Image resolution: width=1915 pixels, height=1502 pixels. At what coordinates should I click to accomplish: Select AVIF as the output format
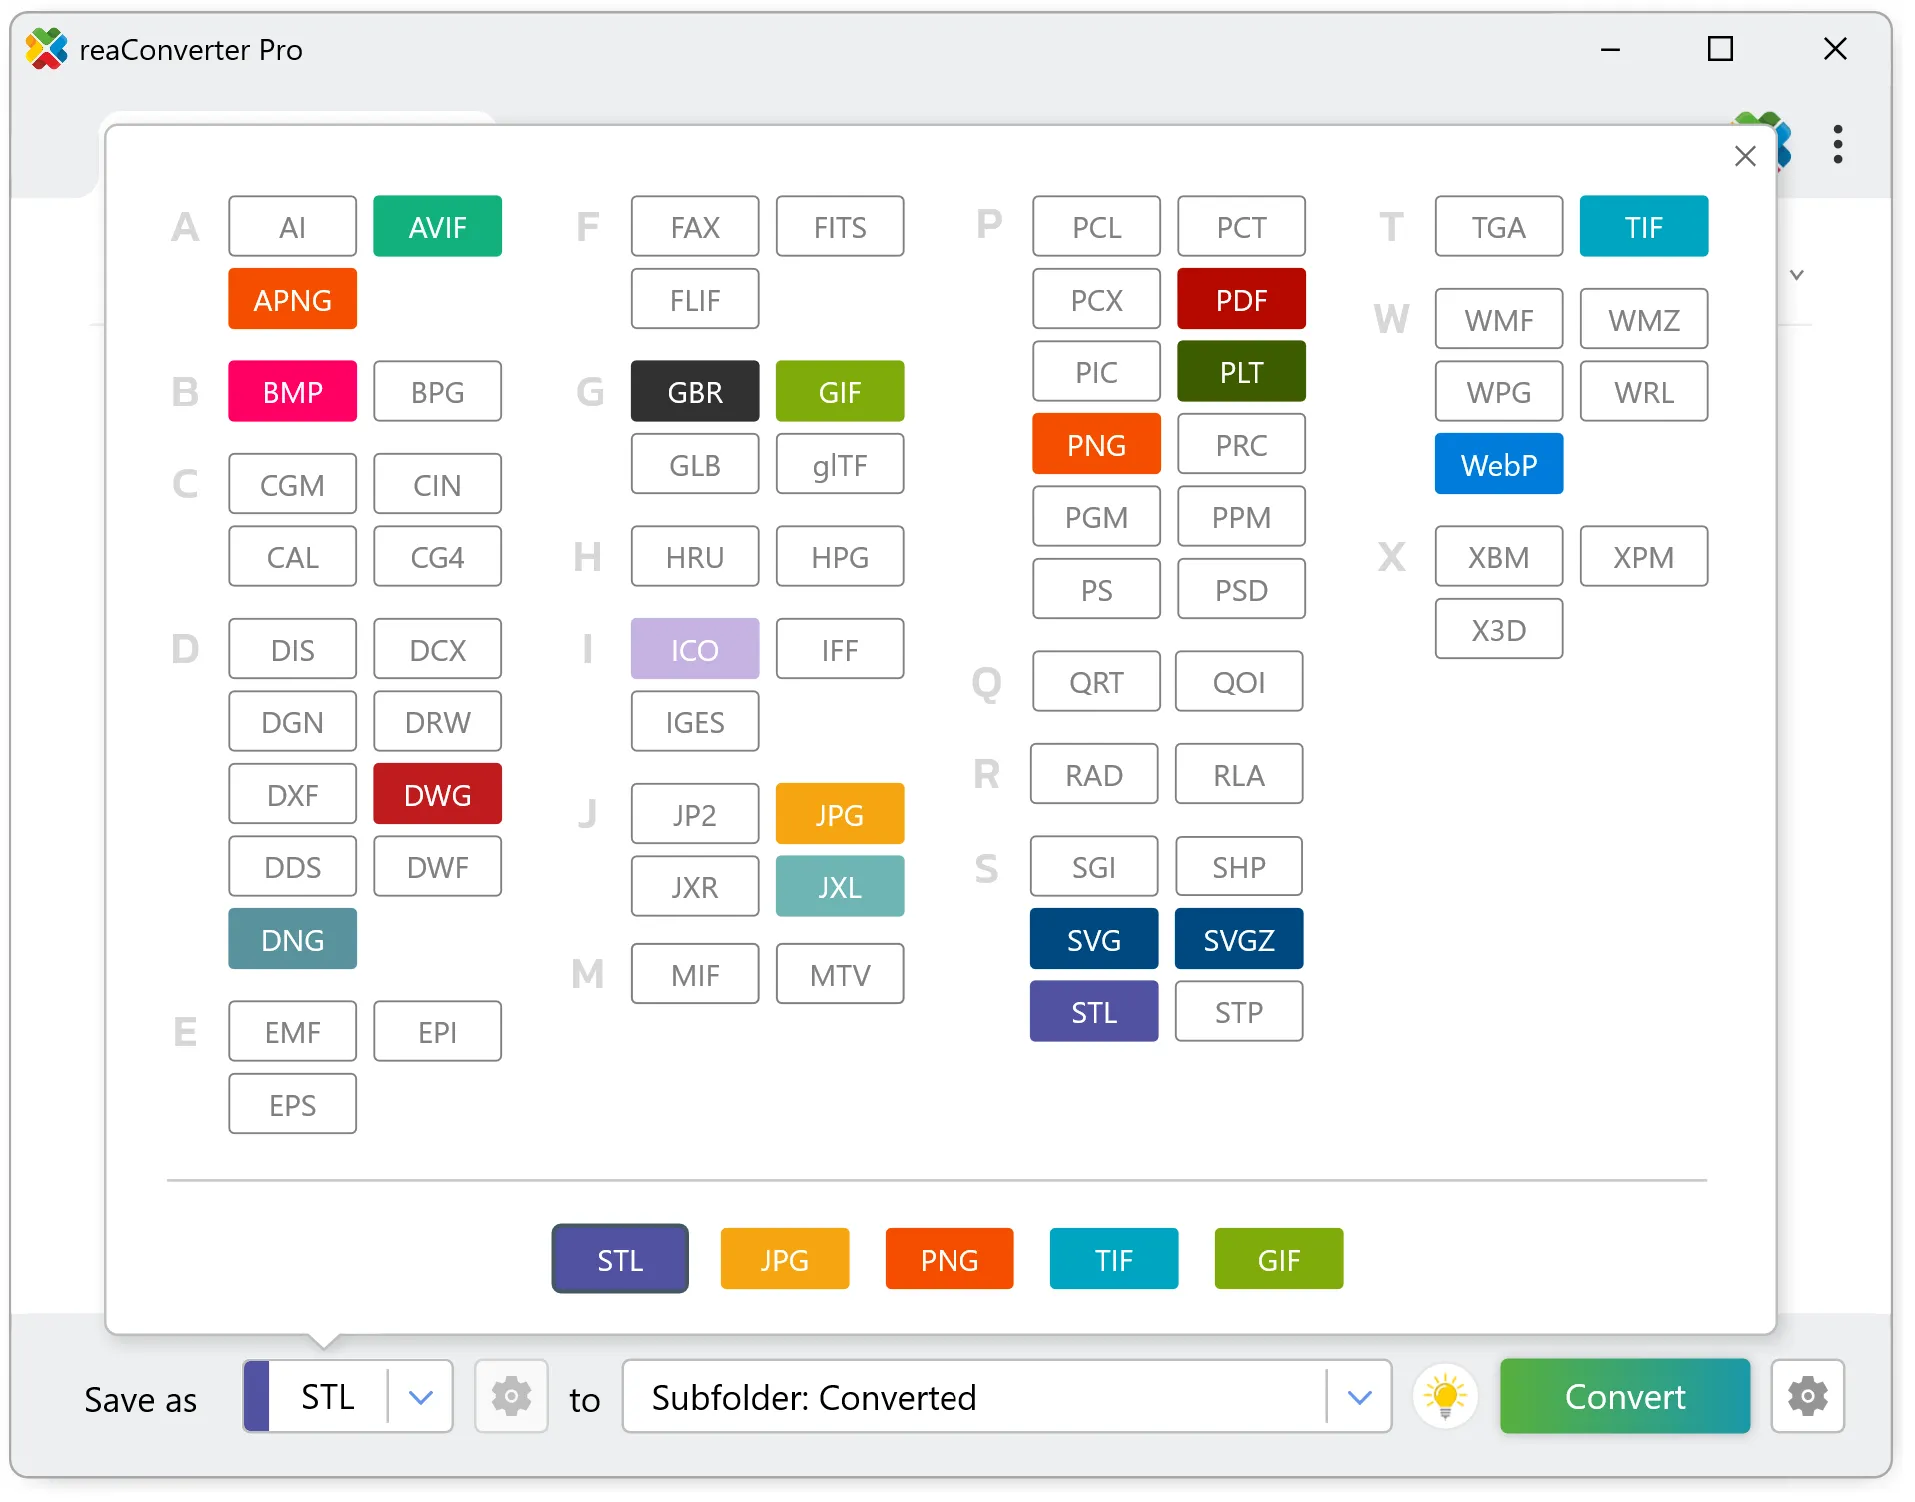(x=437, y=226)
